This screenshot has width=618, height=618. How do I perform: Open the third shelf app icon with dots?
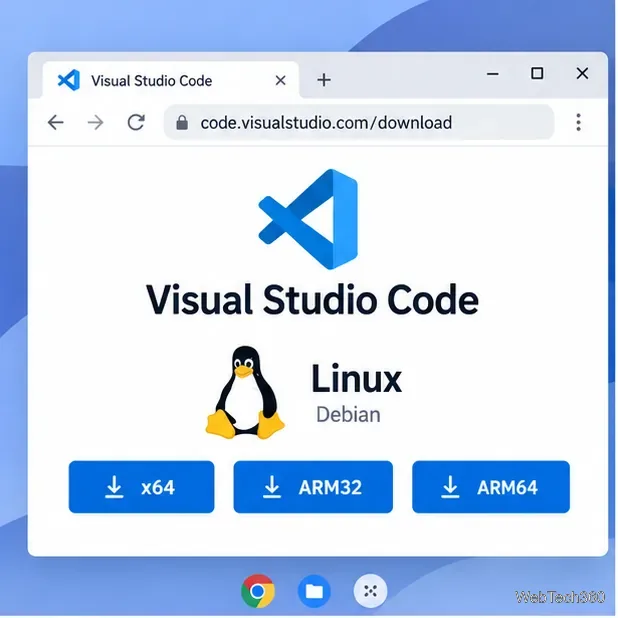point(370,591)
